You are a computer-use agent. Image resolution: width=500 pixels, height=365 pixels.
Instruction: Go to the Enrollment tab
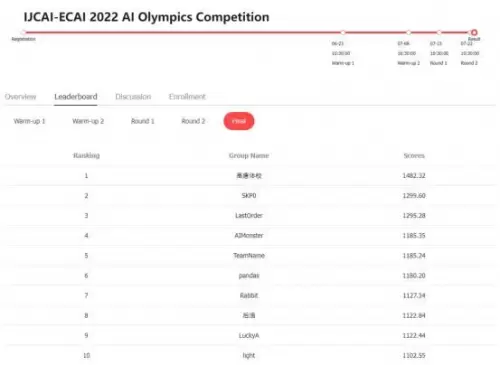187,97
